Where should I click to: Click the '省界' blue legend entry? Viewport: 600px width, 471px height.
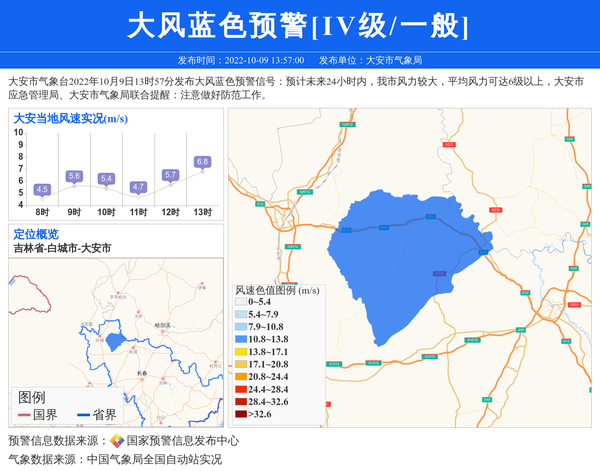coord(97,415)
